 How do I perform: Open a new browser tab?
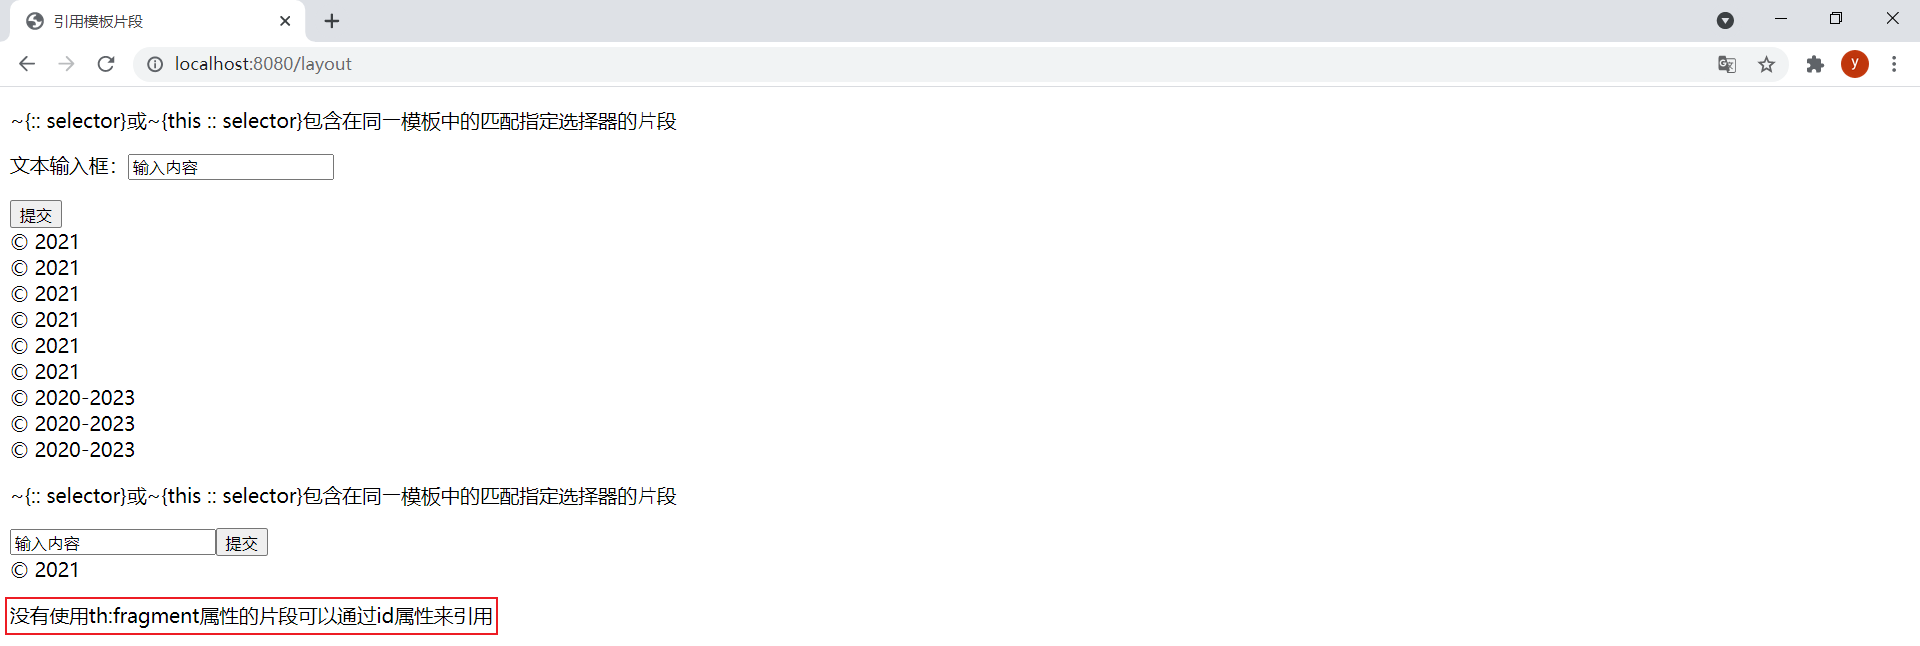pos(332,21)
